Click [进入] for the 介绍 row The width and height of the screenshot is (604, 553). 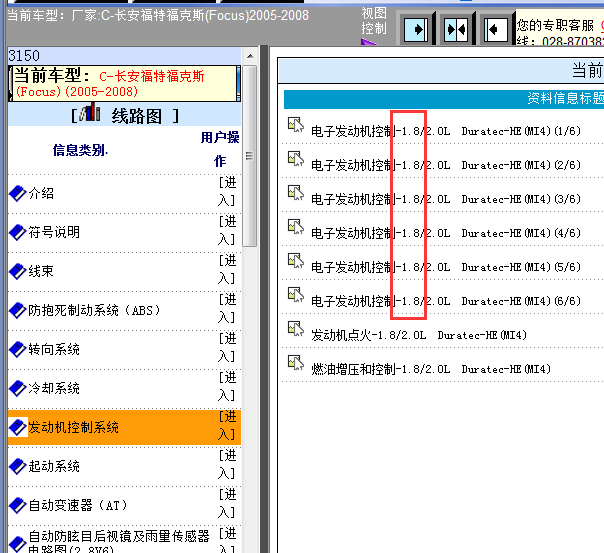[227, 191]
